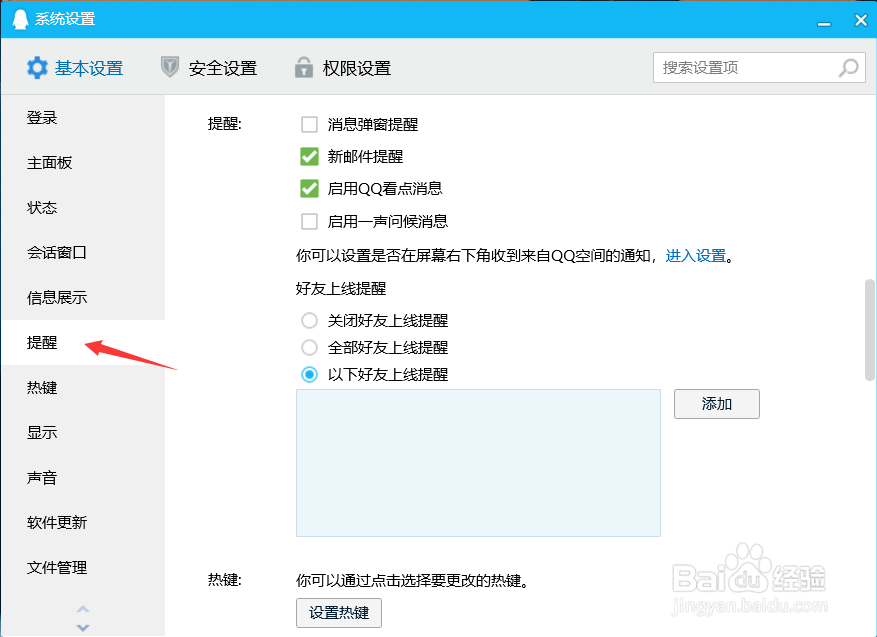Click sidebar scroll down chevron
This screenshot has width=877, height=637.
pos(83,627)
